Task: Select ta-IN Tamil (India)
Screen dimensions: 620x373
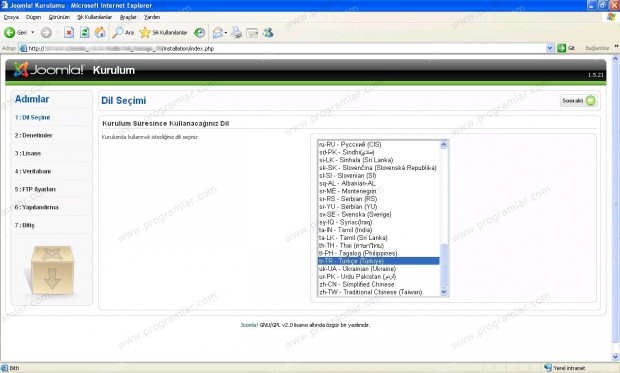Action: [x=379, y=230]
